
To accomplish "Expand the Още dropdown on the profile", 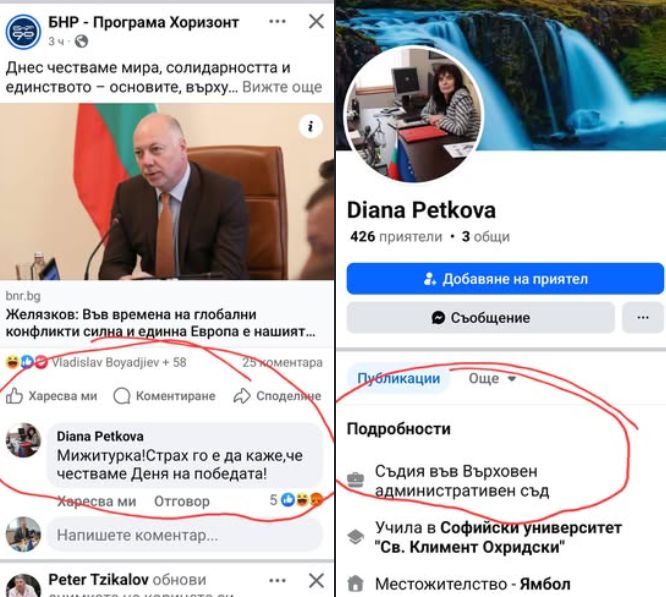I will [x=492, y=378].
